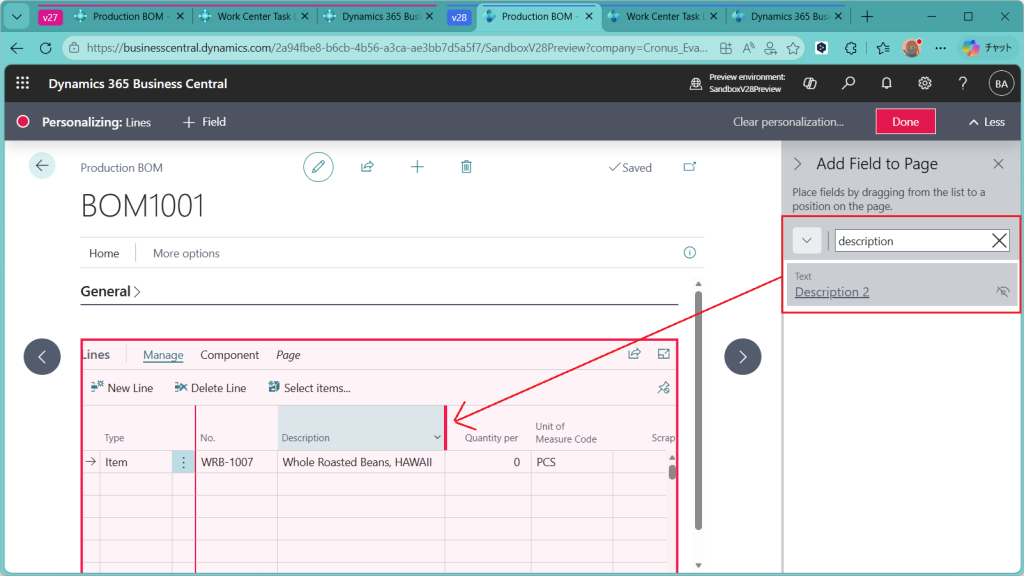Image resolution: width=1024 pixels, height=576 pixels.
Task: Open the Business Central search magnifier
Action: click(x=848, y=84)
